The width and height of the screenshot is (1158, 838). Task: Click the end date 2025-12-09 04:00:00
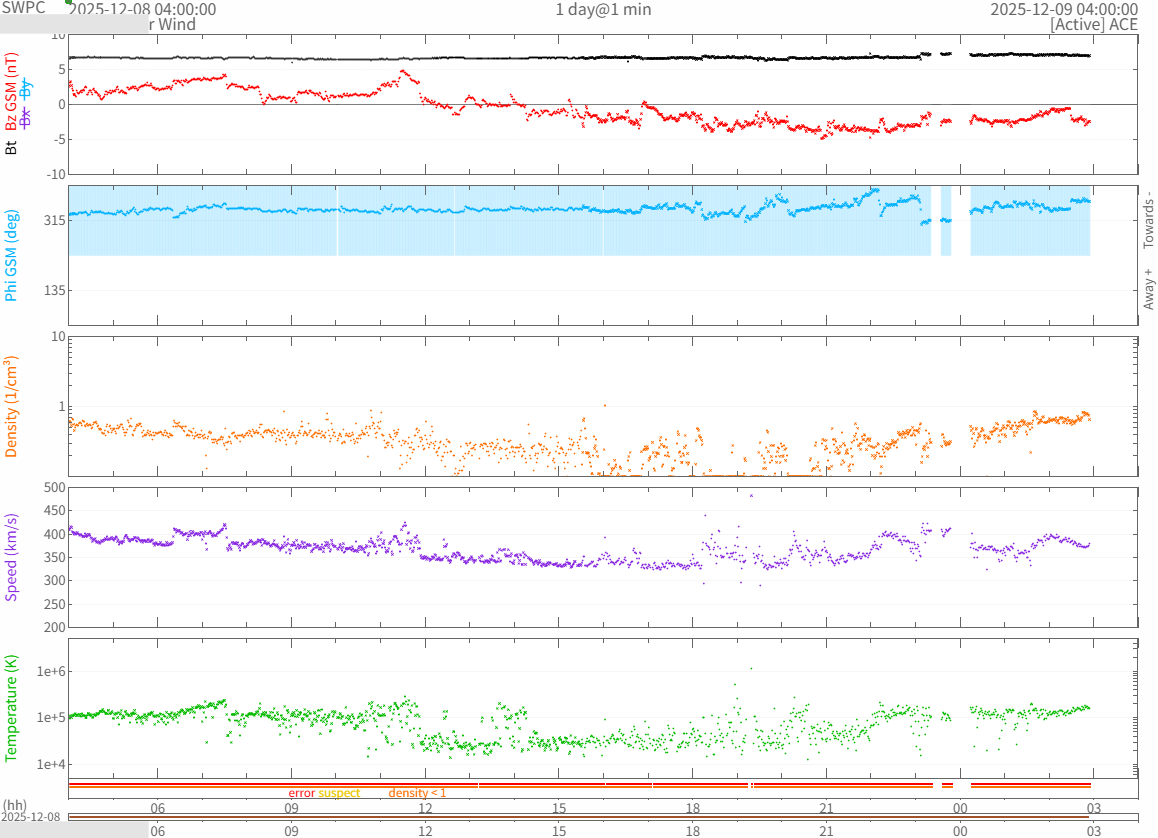1064,10
